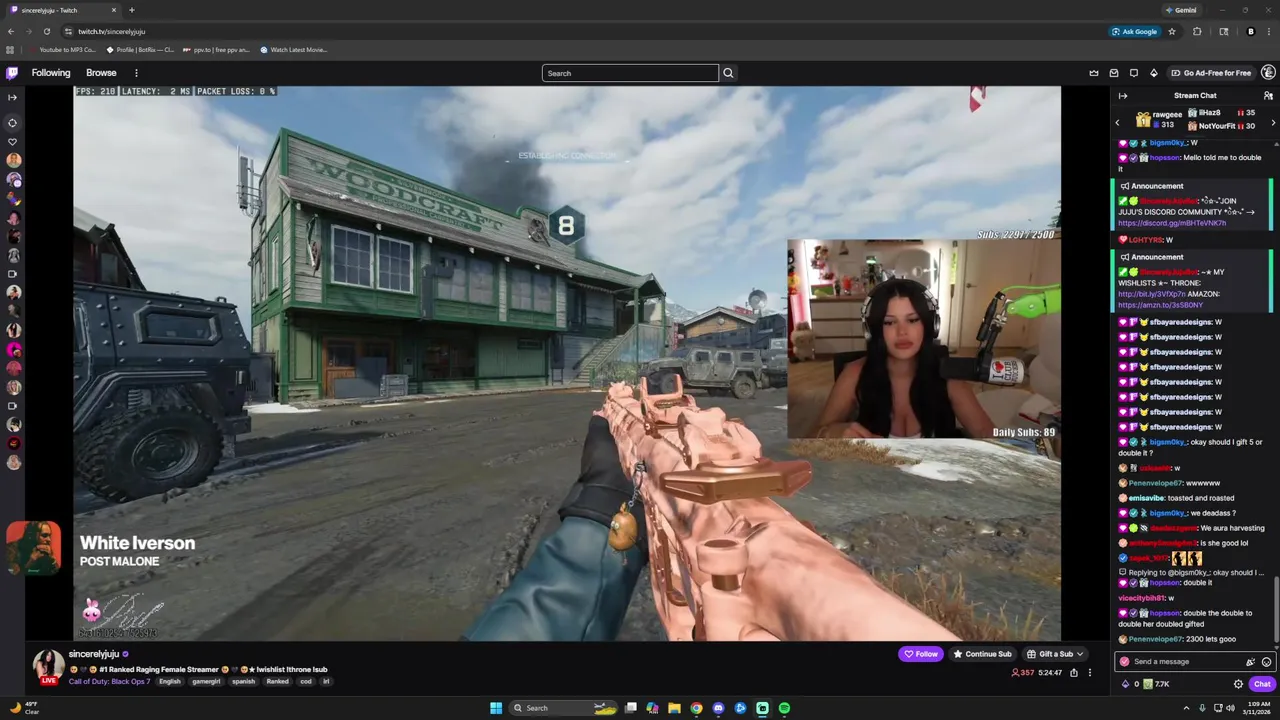Open the three-dot more menu beside Browse
Image resolution: width=1280 pixels, height=720 pixels.
[x=136, y=73]
